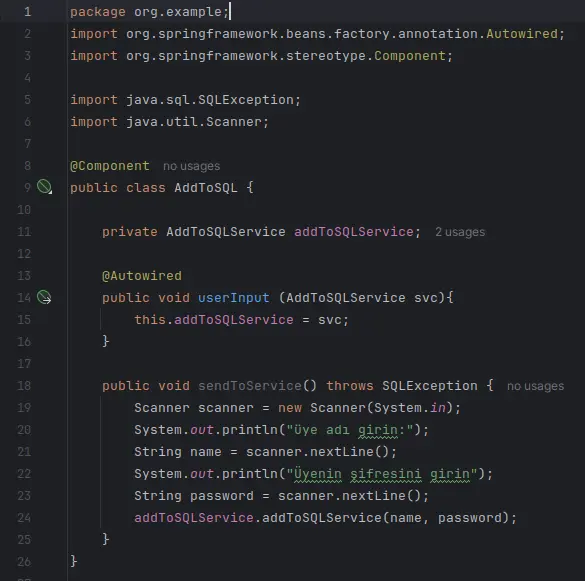This screenshot has width=585, height=581.
Task: Click the Spring bean gutter icon on line 9
Action: click(44, 187)
